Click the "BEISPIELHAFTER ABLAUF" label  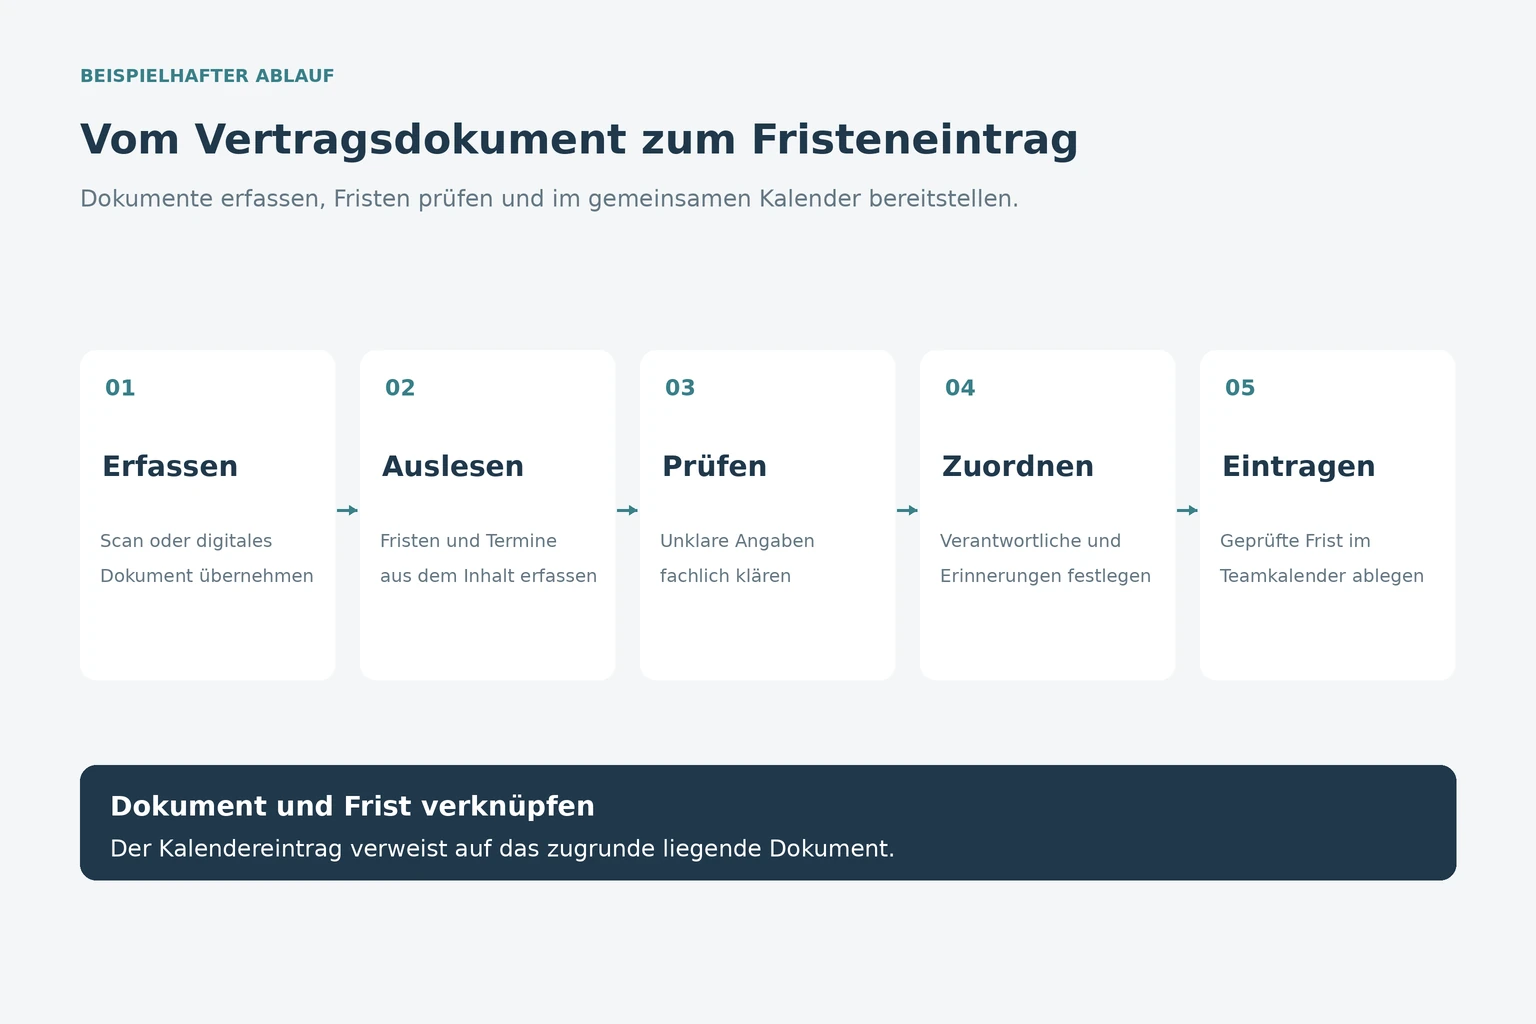point(207,76)
